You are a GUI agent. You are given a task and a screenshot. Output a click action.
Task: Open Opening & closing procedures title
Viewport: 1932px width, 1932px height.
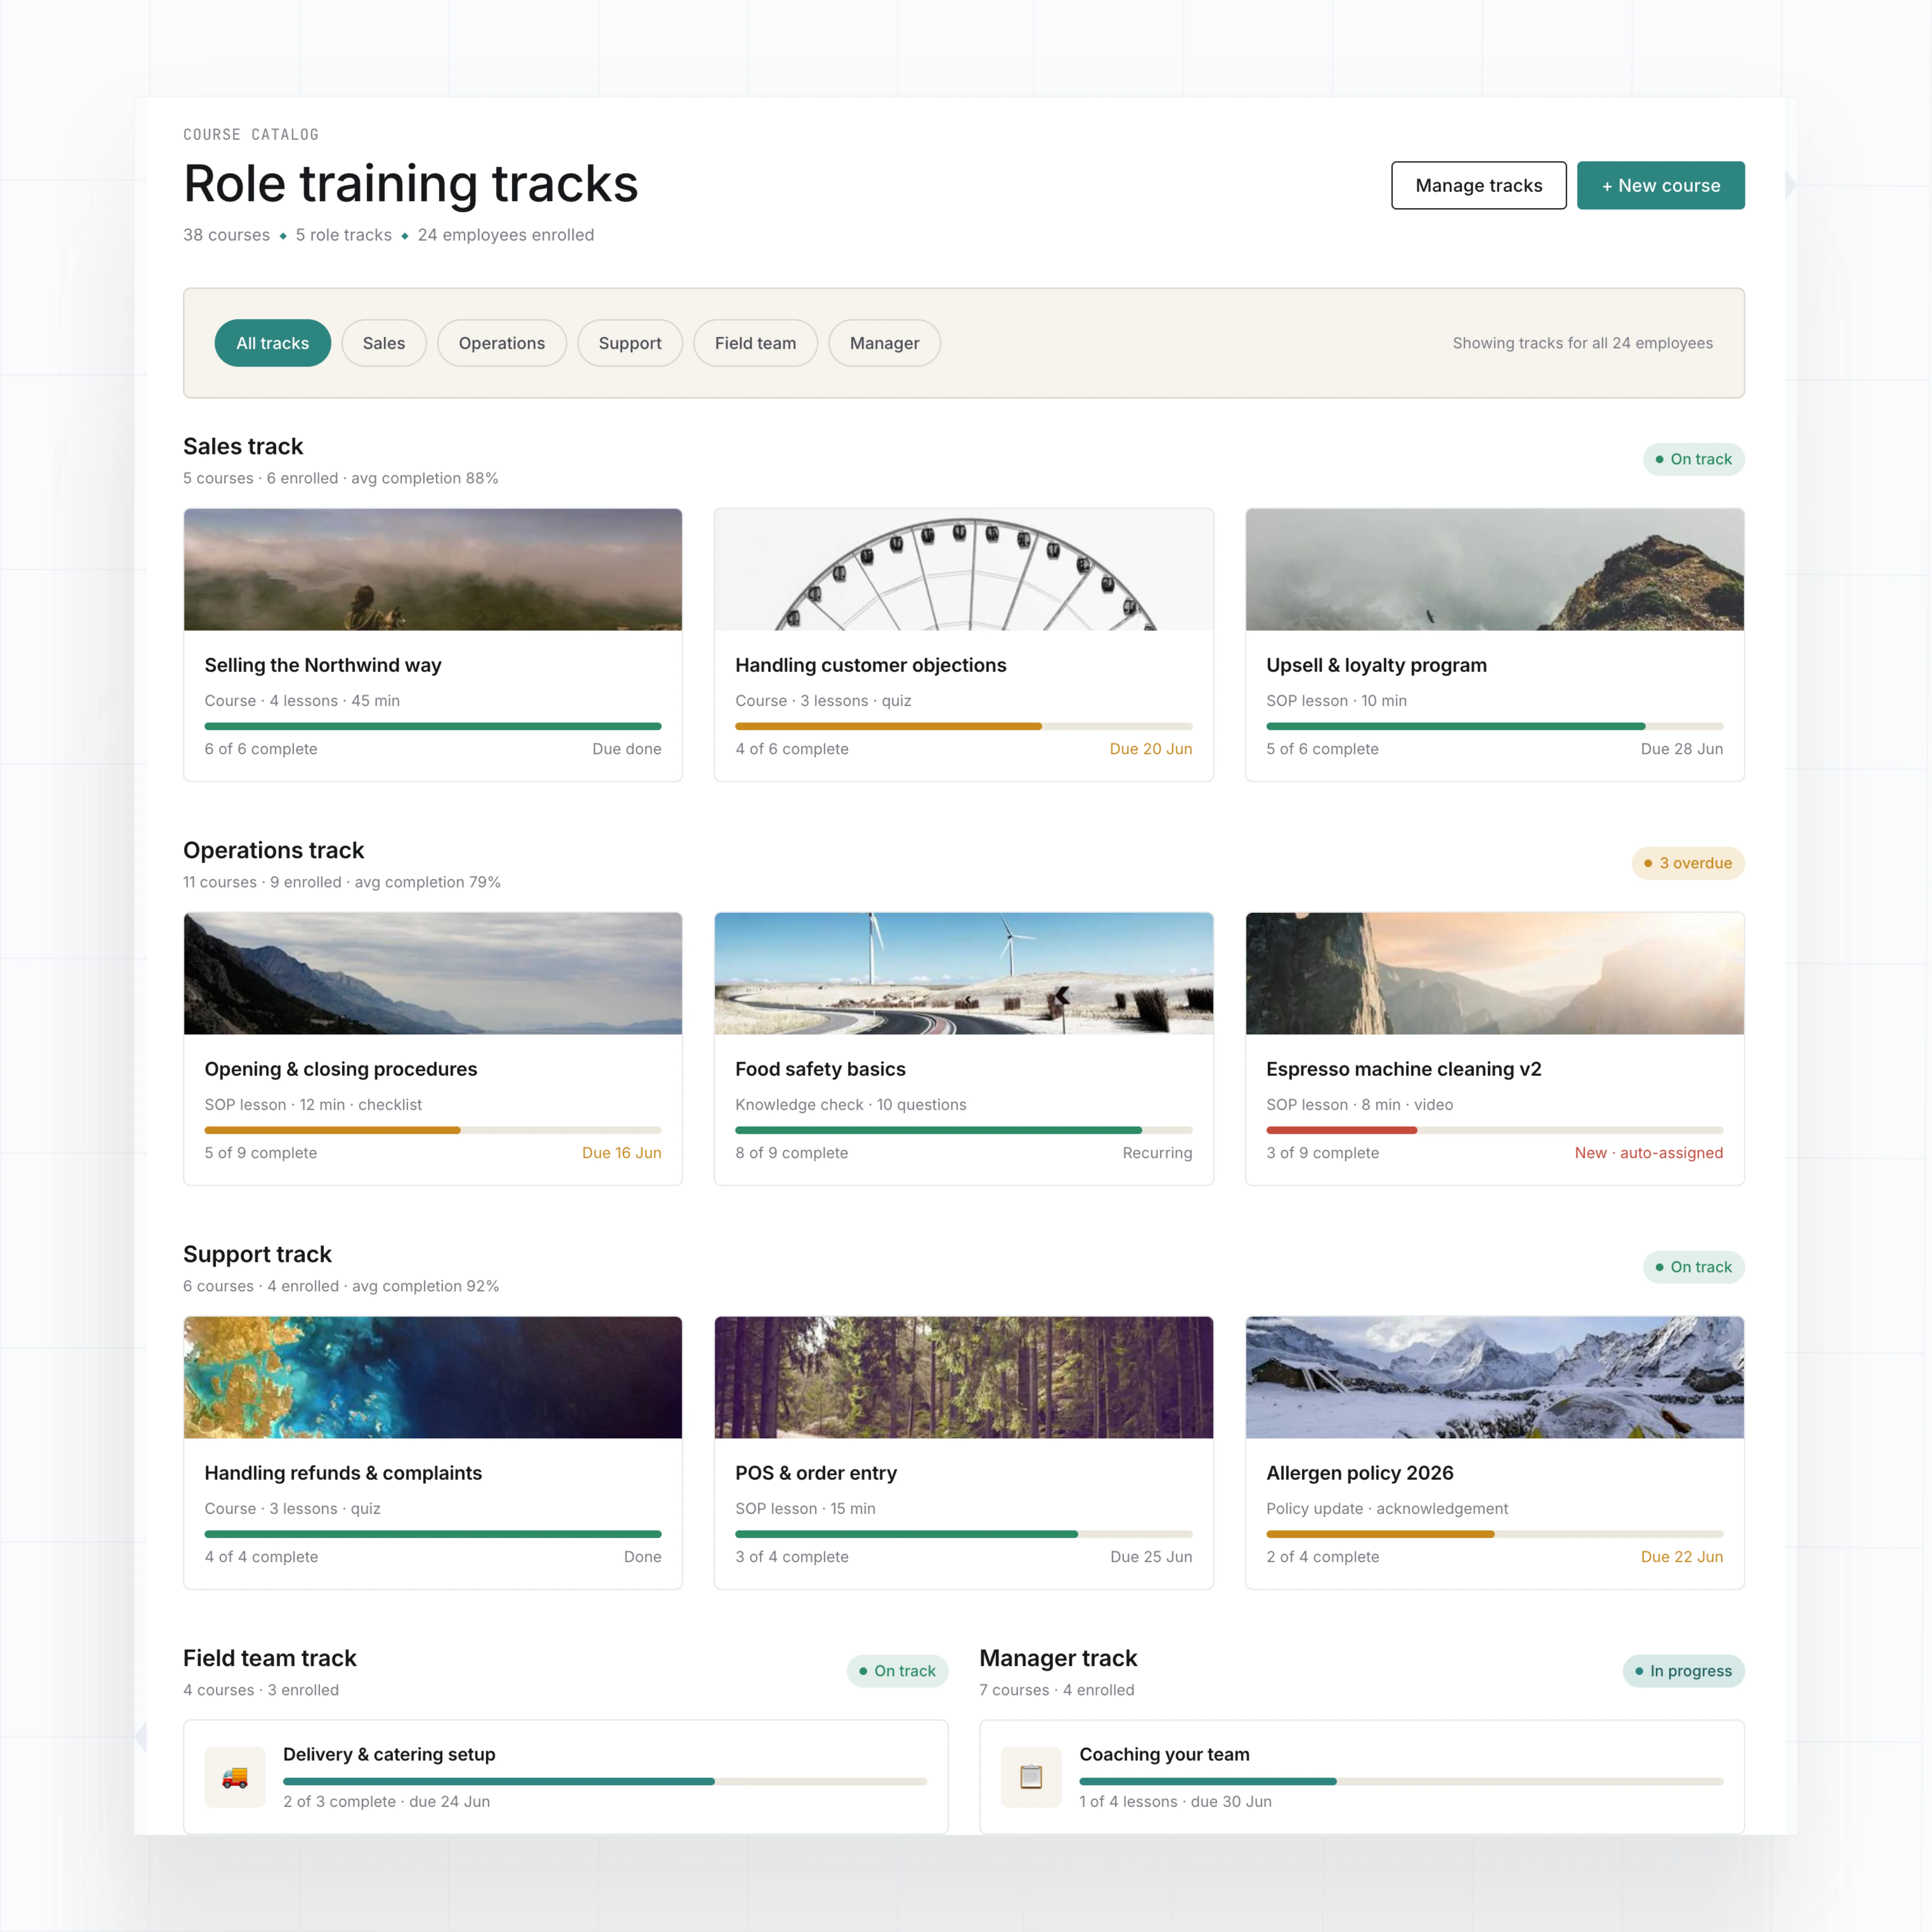click(x=341, y=1069)
